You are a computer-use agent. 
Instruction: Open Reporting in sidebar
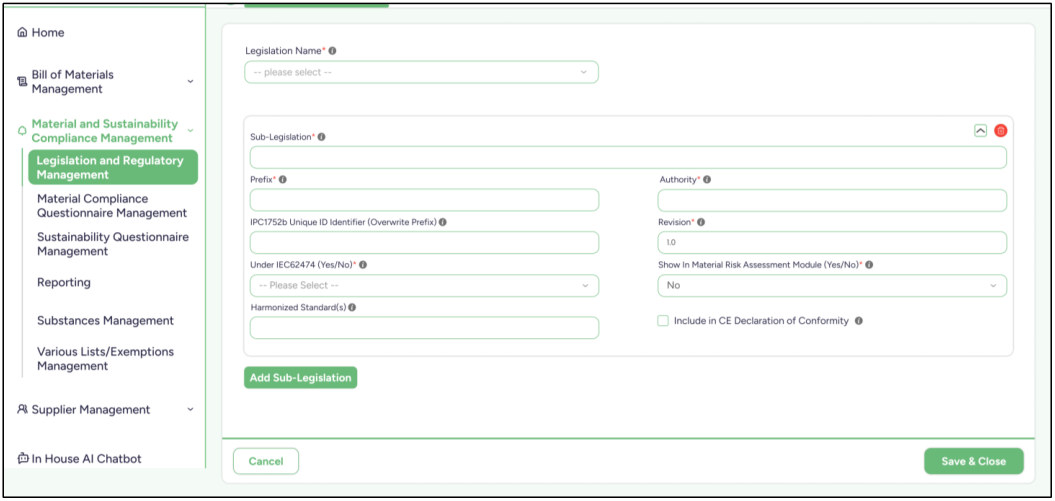[64, 282]
